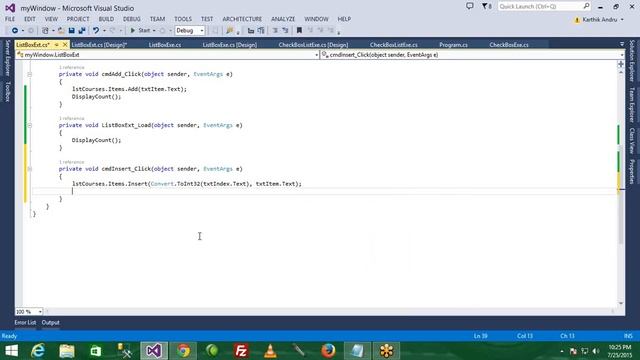Open the Server Explorer side panel
The height and width of the screenshot is (360, 640).
[7, 58]
